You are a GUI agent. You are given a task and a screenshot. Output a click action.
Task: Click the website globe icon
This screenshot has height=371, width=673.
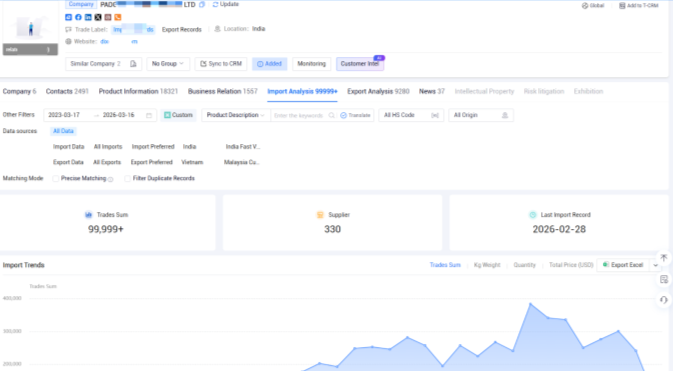[x=68, y=42]
